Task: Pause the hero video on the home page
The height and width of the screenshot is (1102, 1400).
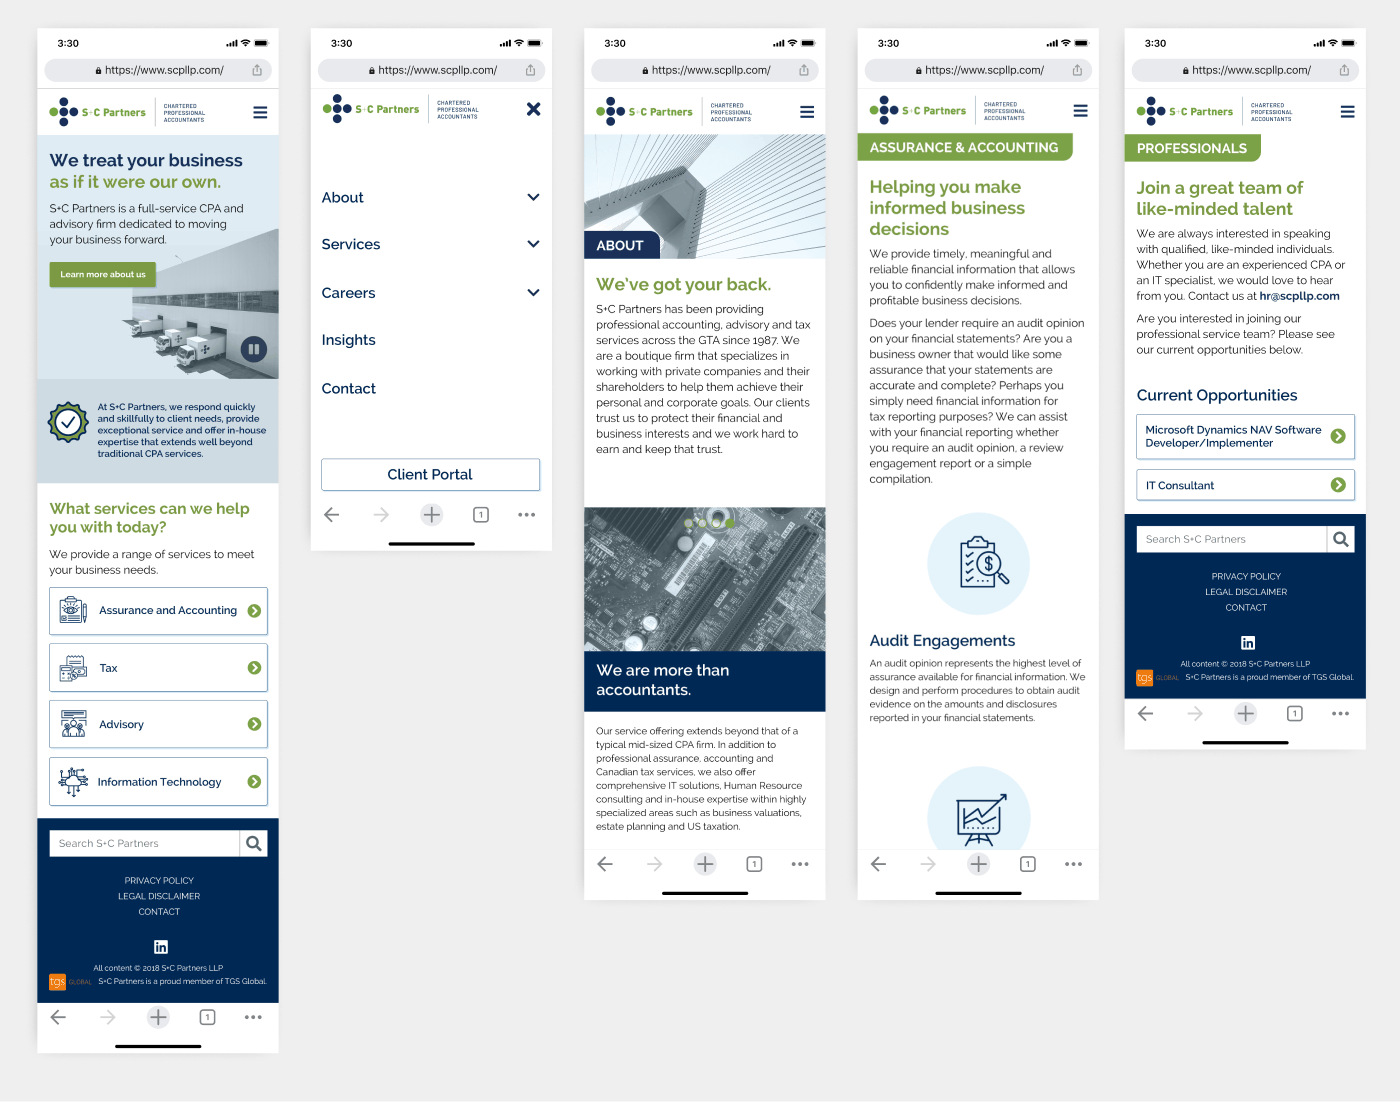Action: point(253,349)
